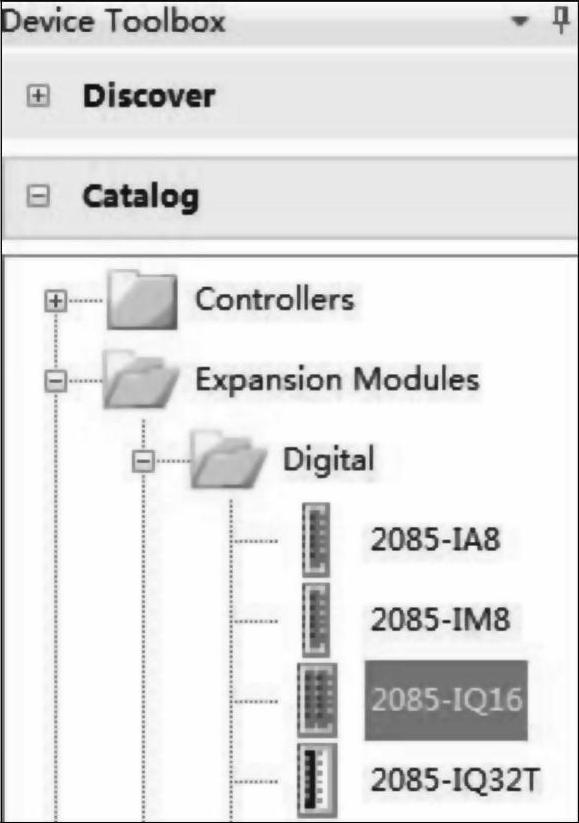Select the 2085-IQ32T label
The height and width of the screenshot is (823, 579).
455,780
